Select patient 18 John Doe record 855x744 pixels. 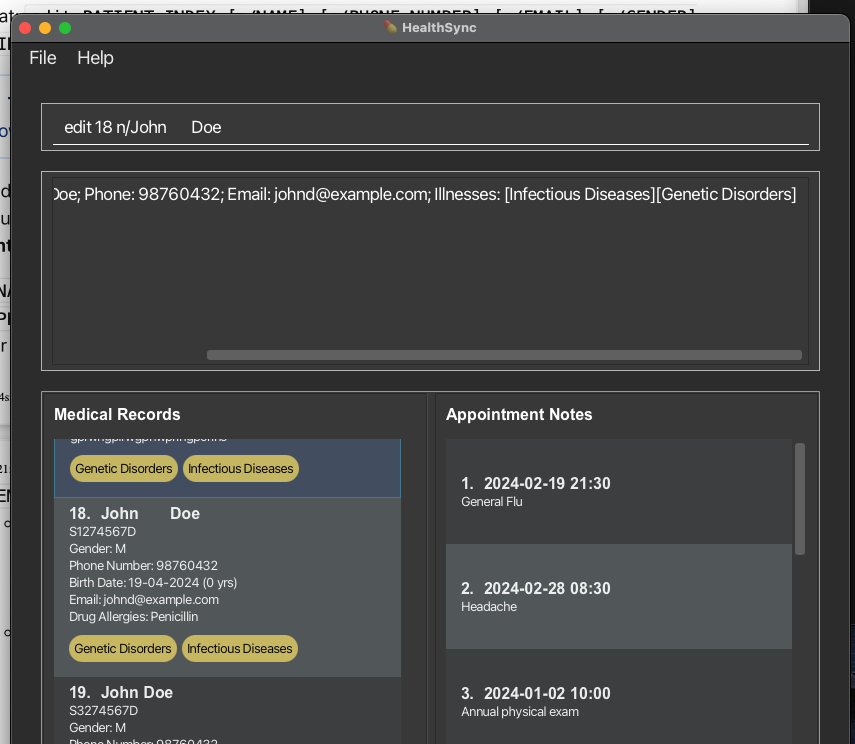click(227, 587)
